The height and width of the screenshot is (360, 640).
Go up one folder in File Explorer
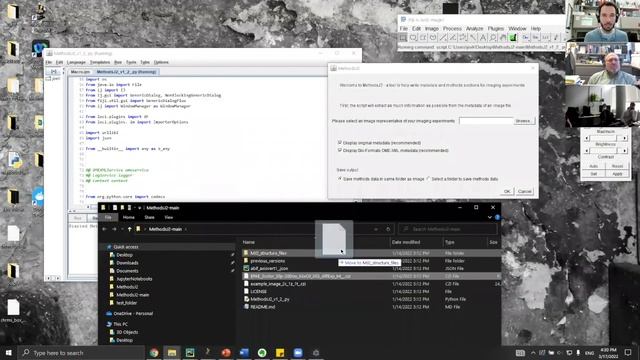[129, 229]
